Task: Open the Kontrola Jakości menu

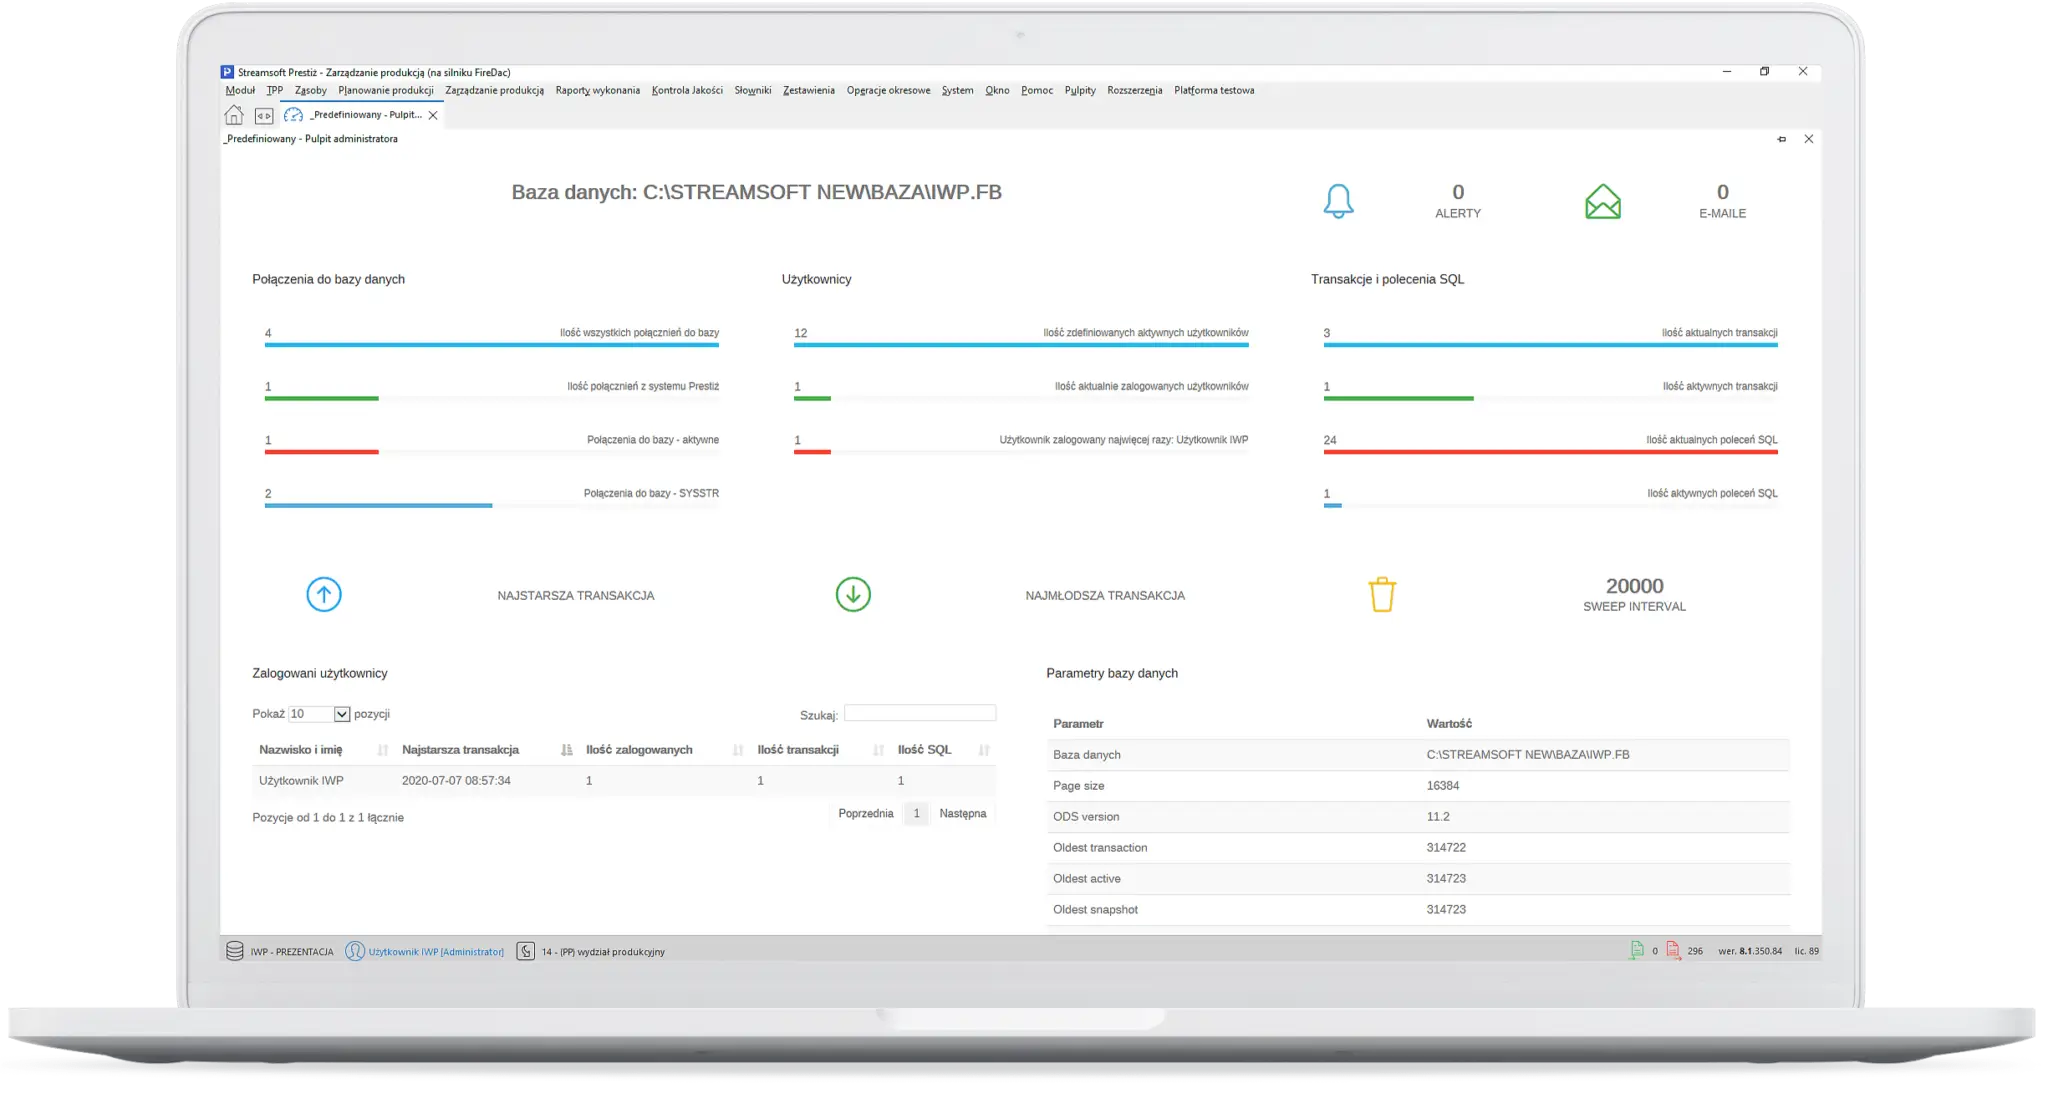Action: pyautogui.click(x=686, y=90)
